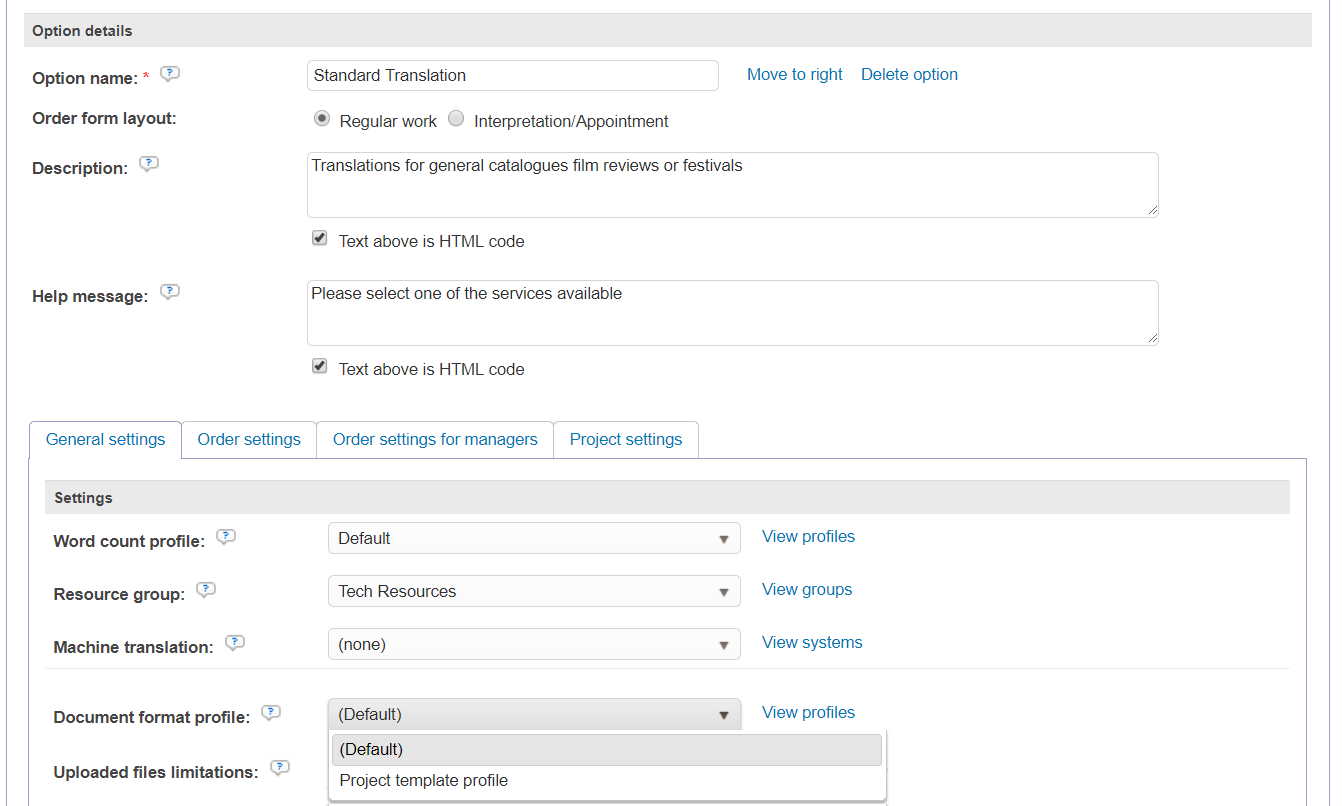
Task: Uncheck HTML code checkbox under Help message
Action: (320, 367)
